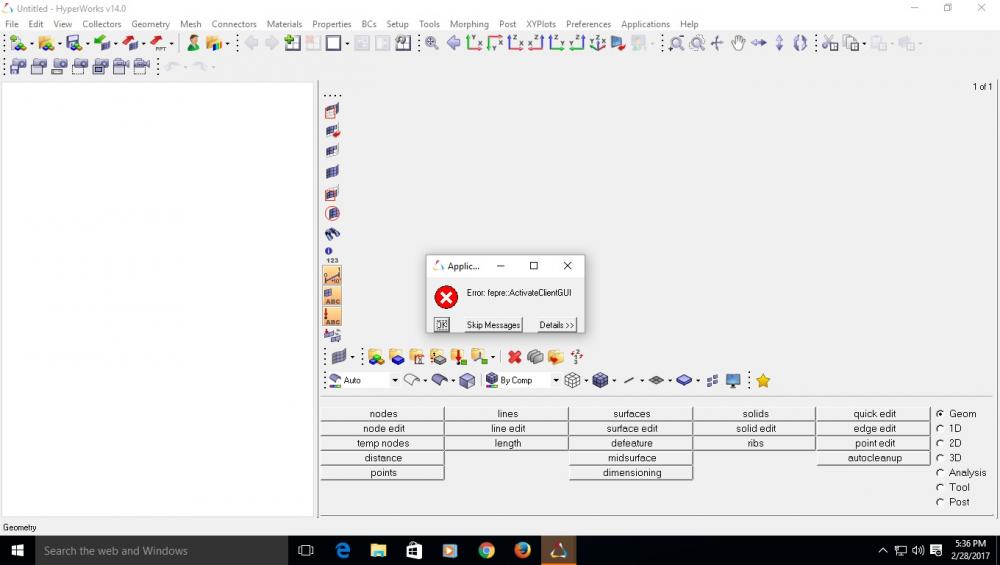The image size is (1000, 565).
Task: Open the Auto geometry color dropdown
Action: [x=395, y=381]
